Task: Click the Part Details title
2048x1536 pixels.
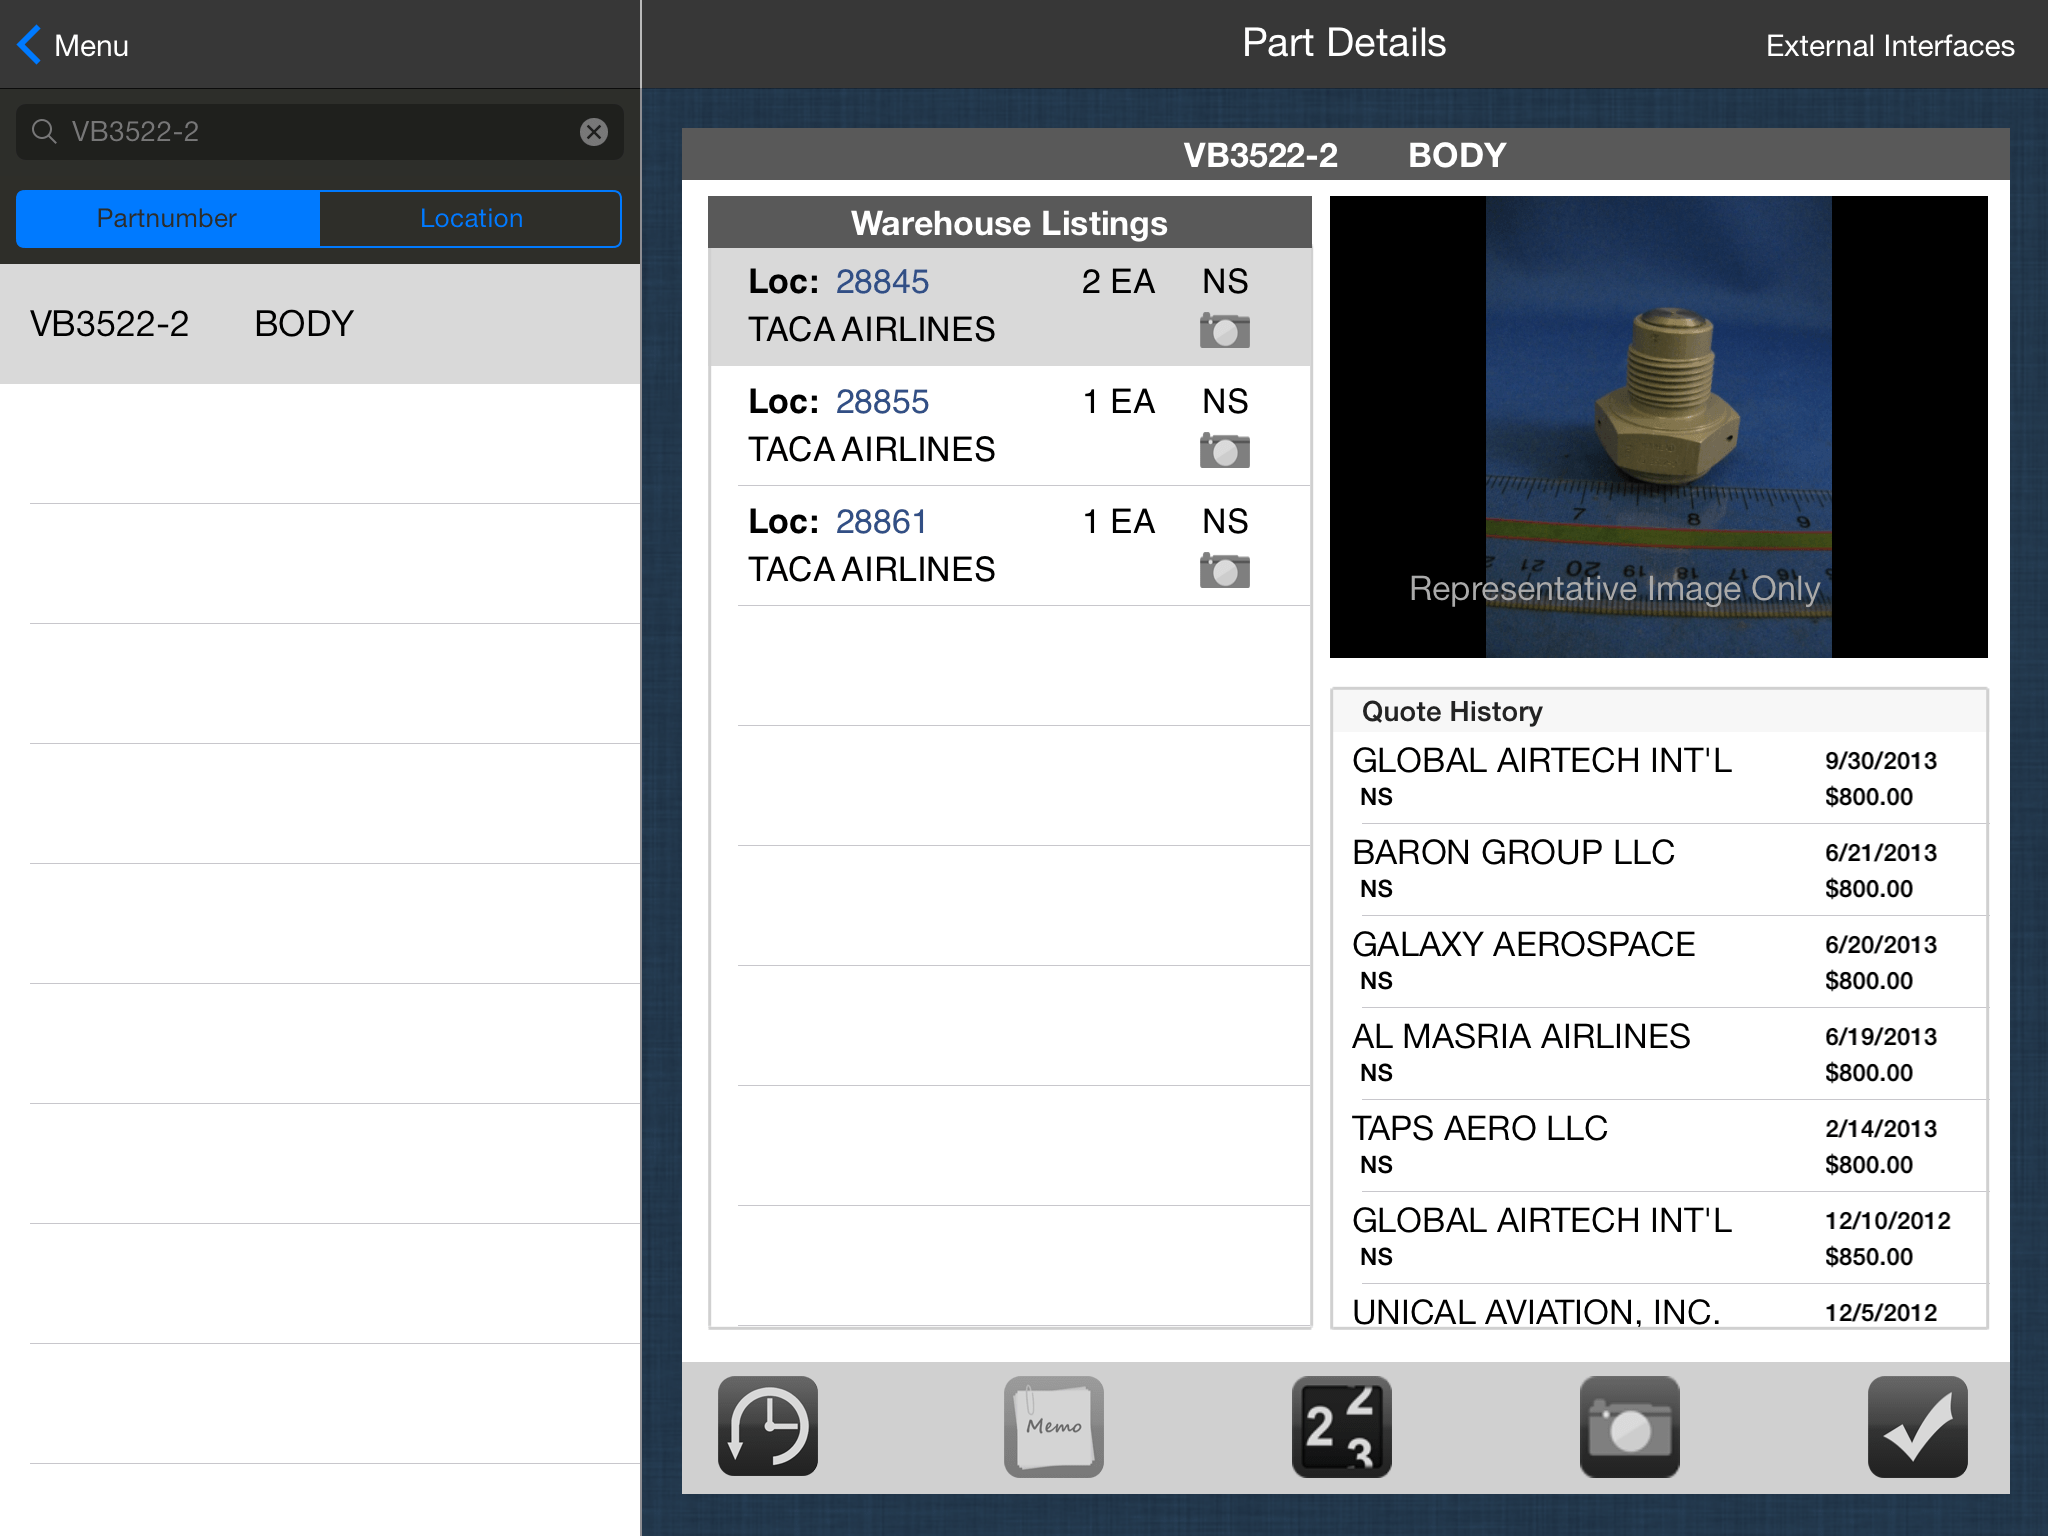Action: coord(1344,43)
